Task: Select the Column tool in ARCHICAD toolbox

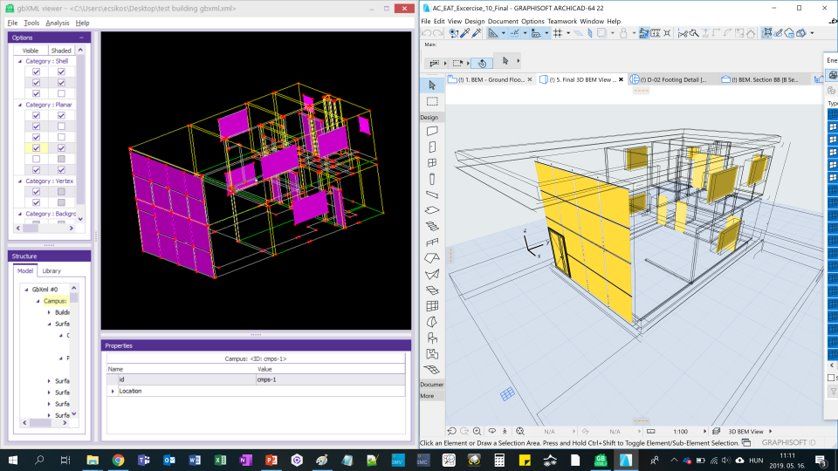Action: (432, 179)
